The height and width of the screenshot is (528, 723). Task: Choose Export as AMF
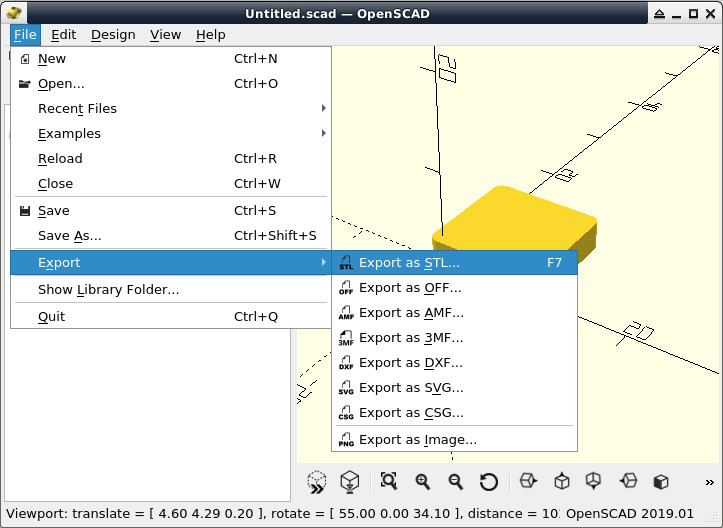pyautogui.click(x=454, y=313)
